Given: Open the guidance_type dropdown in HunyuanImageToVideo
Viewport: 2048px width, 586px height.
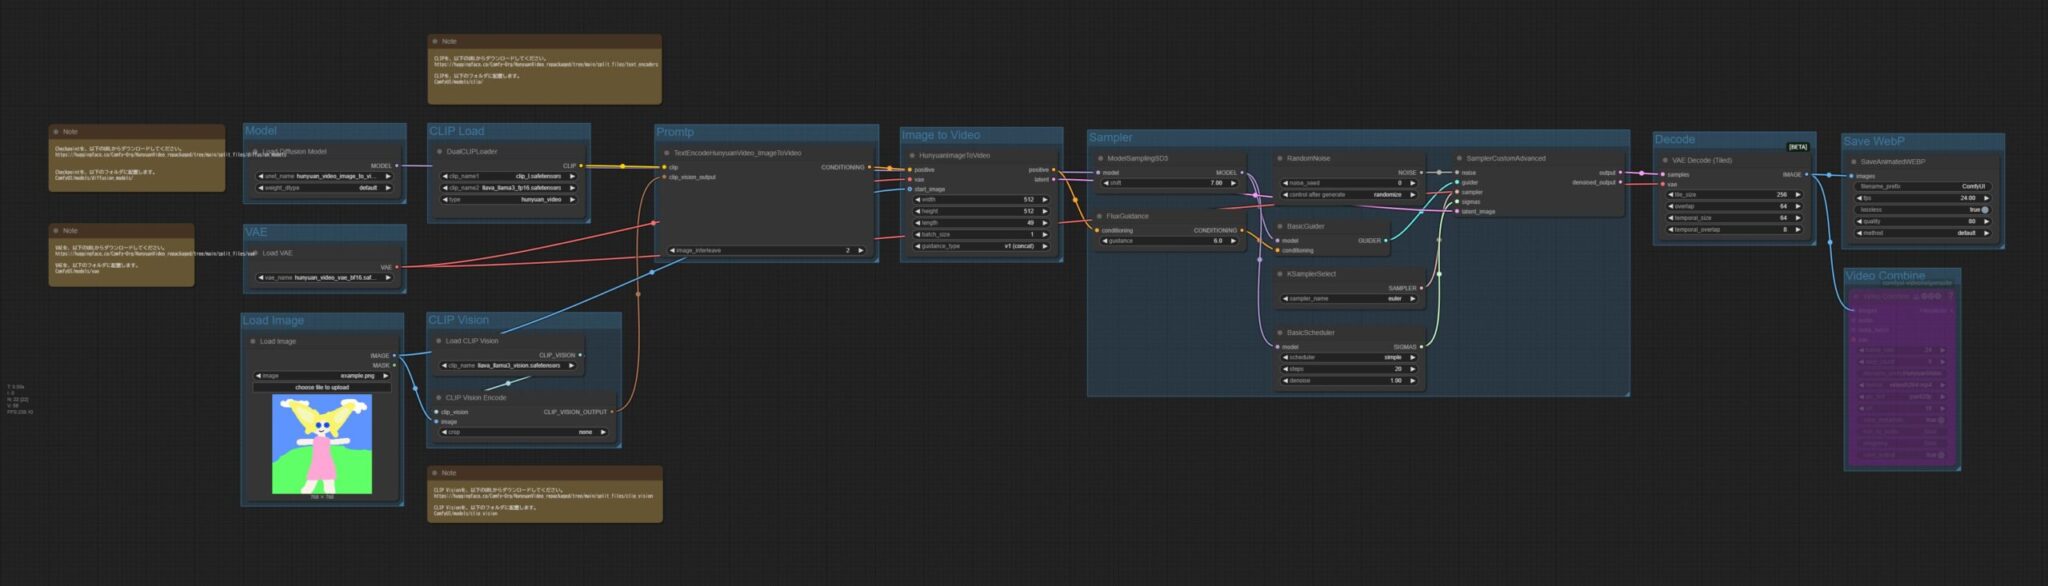Looking at the screenshot, I should click(980, 246).
